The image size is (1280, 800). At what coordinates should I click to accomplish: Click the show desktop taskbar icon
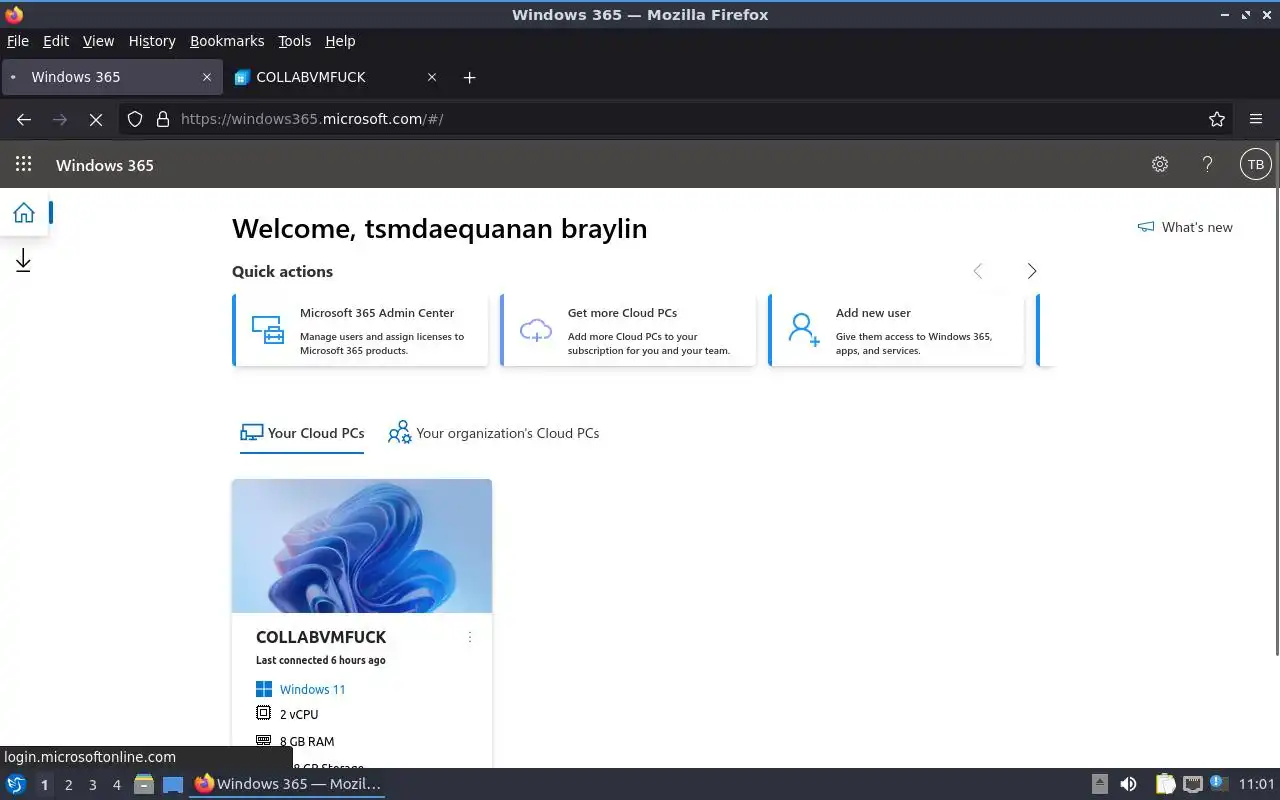coord(173,784)
